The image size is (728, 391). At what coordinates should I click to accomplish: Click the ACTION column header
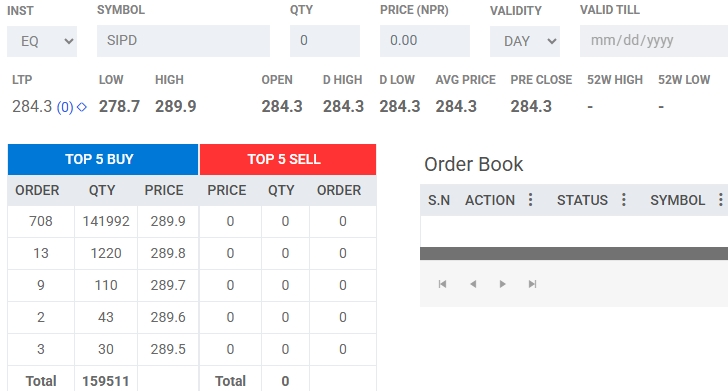pyautogui.click(x=490, y=200)
